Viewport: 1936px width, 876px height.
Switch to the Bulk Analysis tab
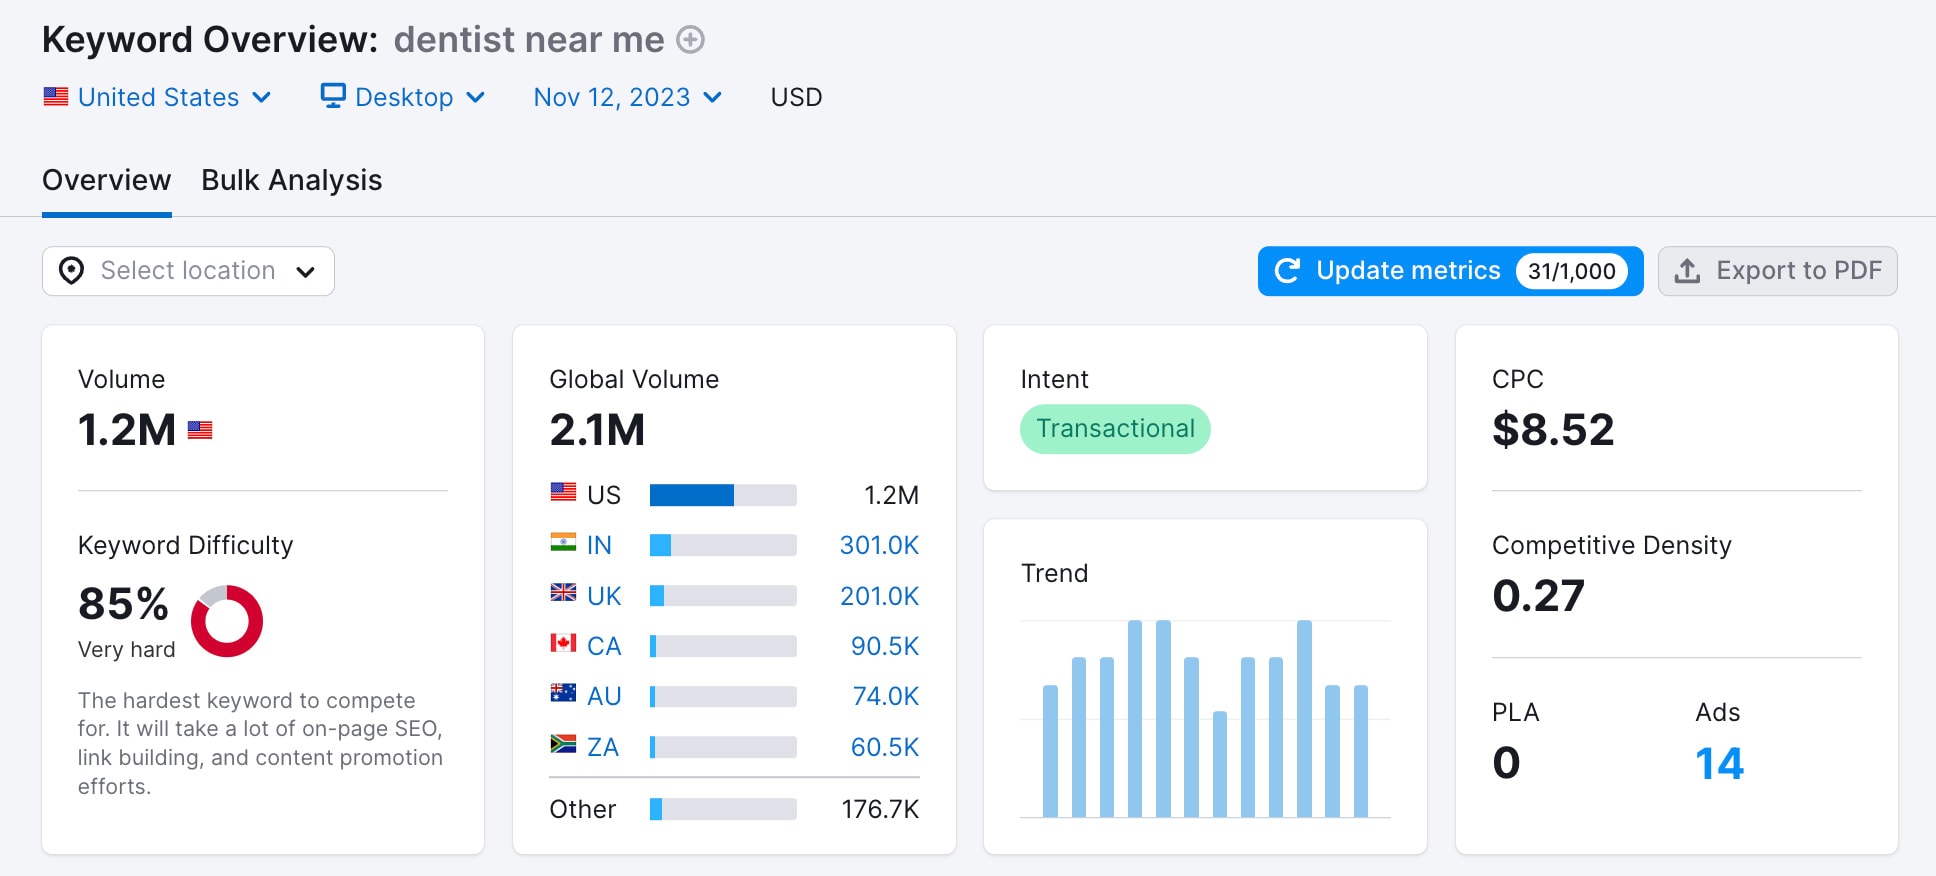pyautogui.click(x=292, y=180)
